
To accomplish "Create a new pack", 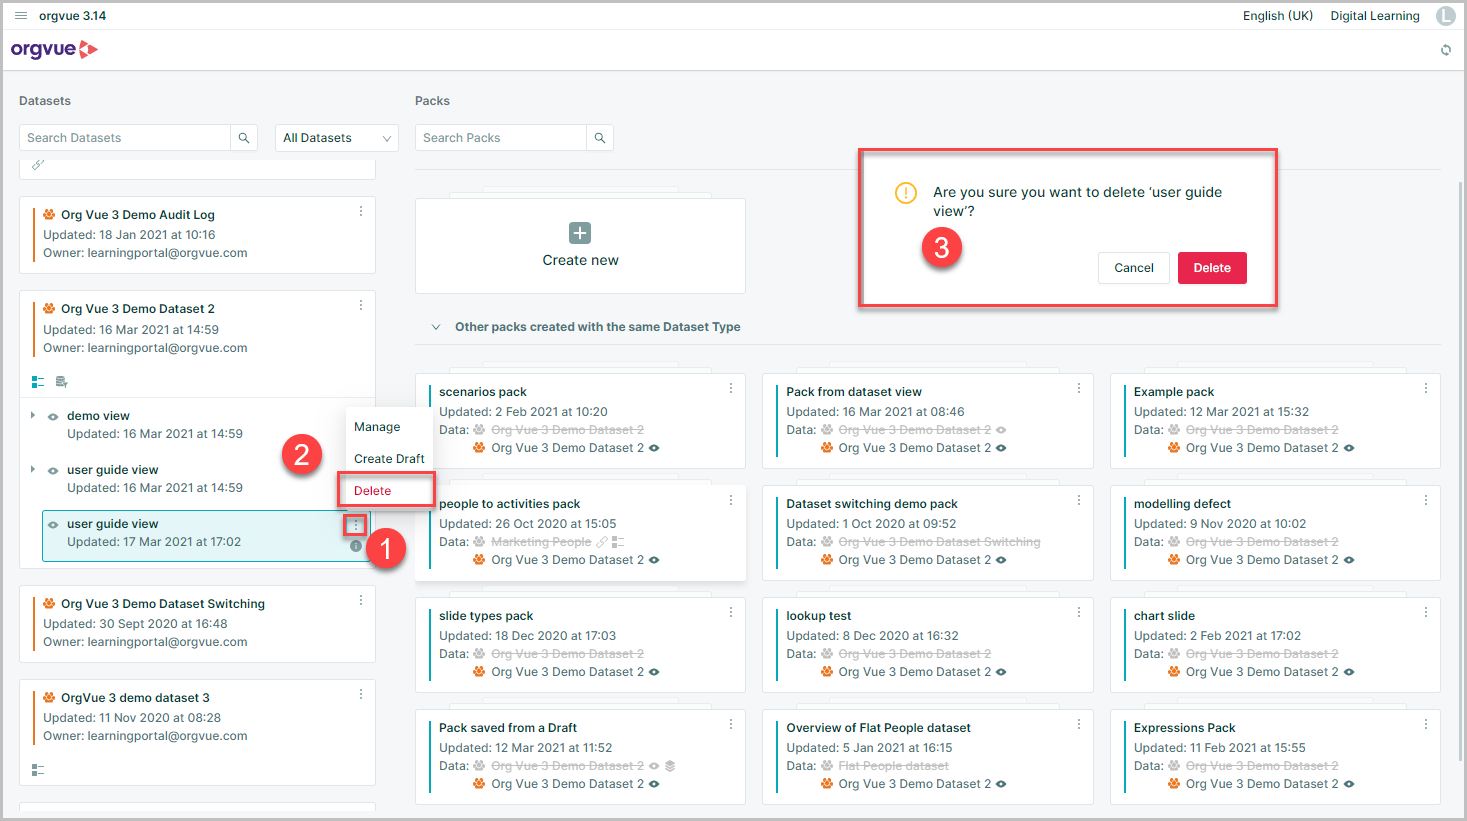I will 580,246.
